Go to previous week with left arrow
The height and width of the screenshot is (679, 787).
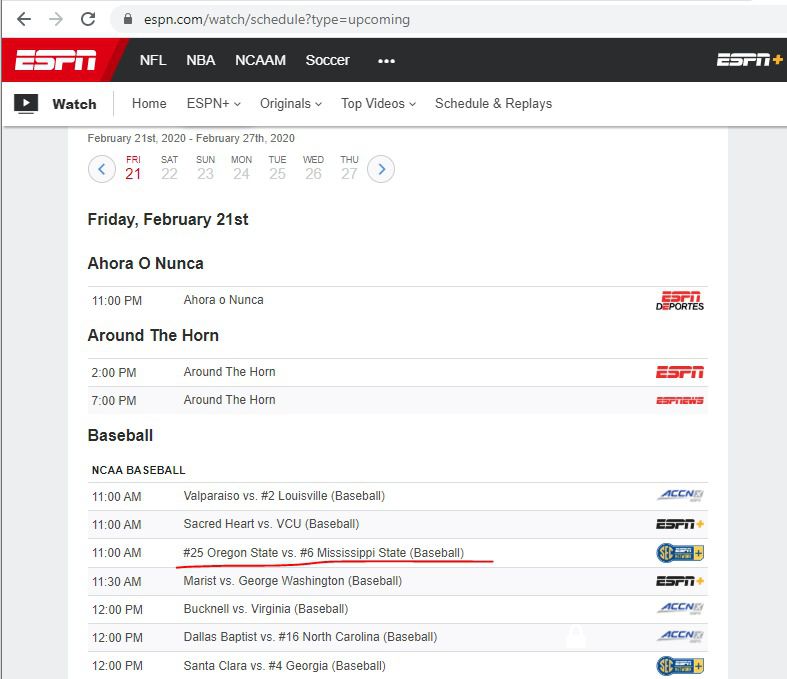pyautogui.click(x=102, y=169)
